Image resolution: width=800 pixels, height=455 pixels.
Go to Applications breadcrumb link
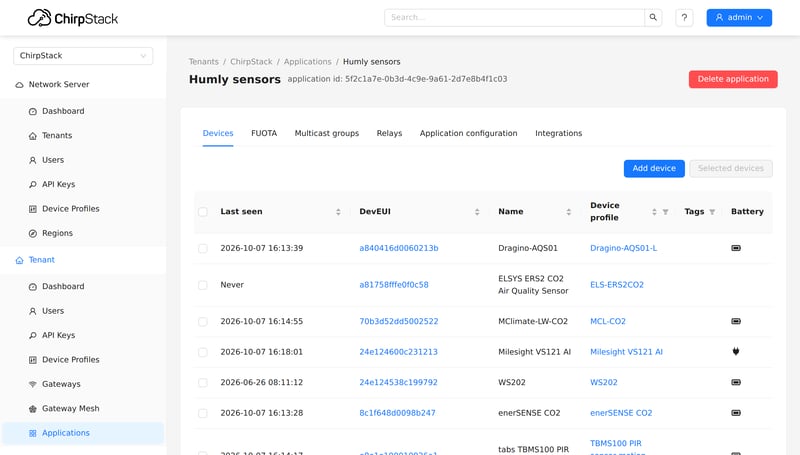308,62
